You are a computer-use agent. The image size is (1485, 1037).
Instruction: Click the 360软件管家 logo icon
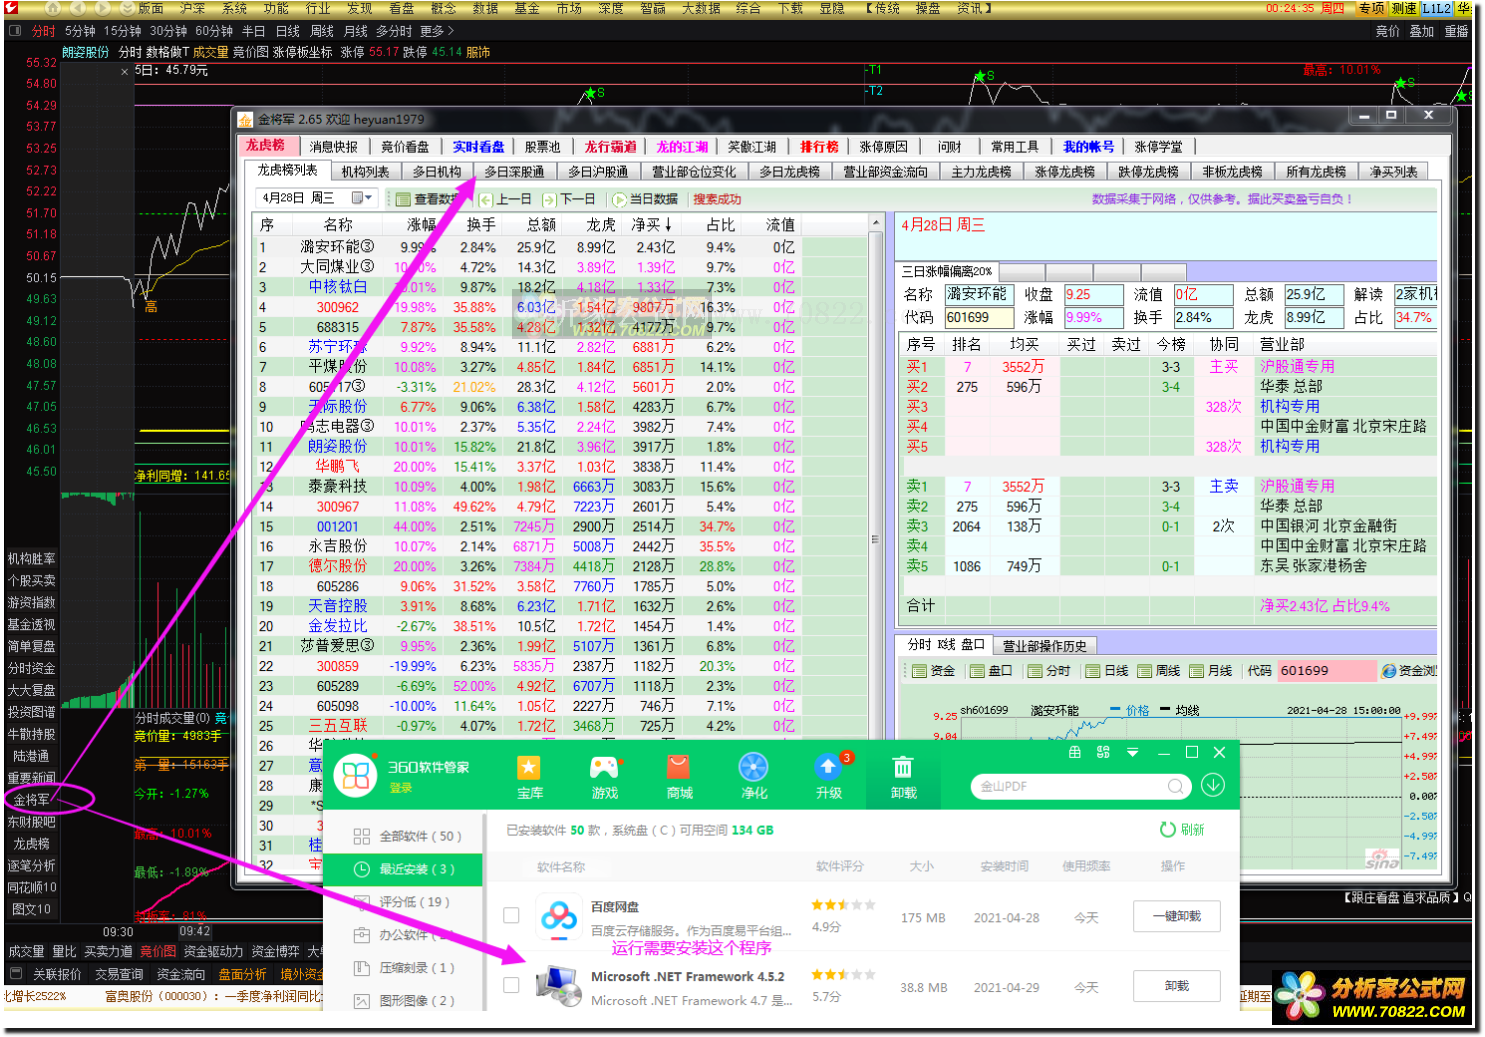[356, 776]
